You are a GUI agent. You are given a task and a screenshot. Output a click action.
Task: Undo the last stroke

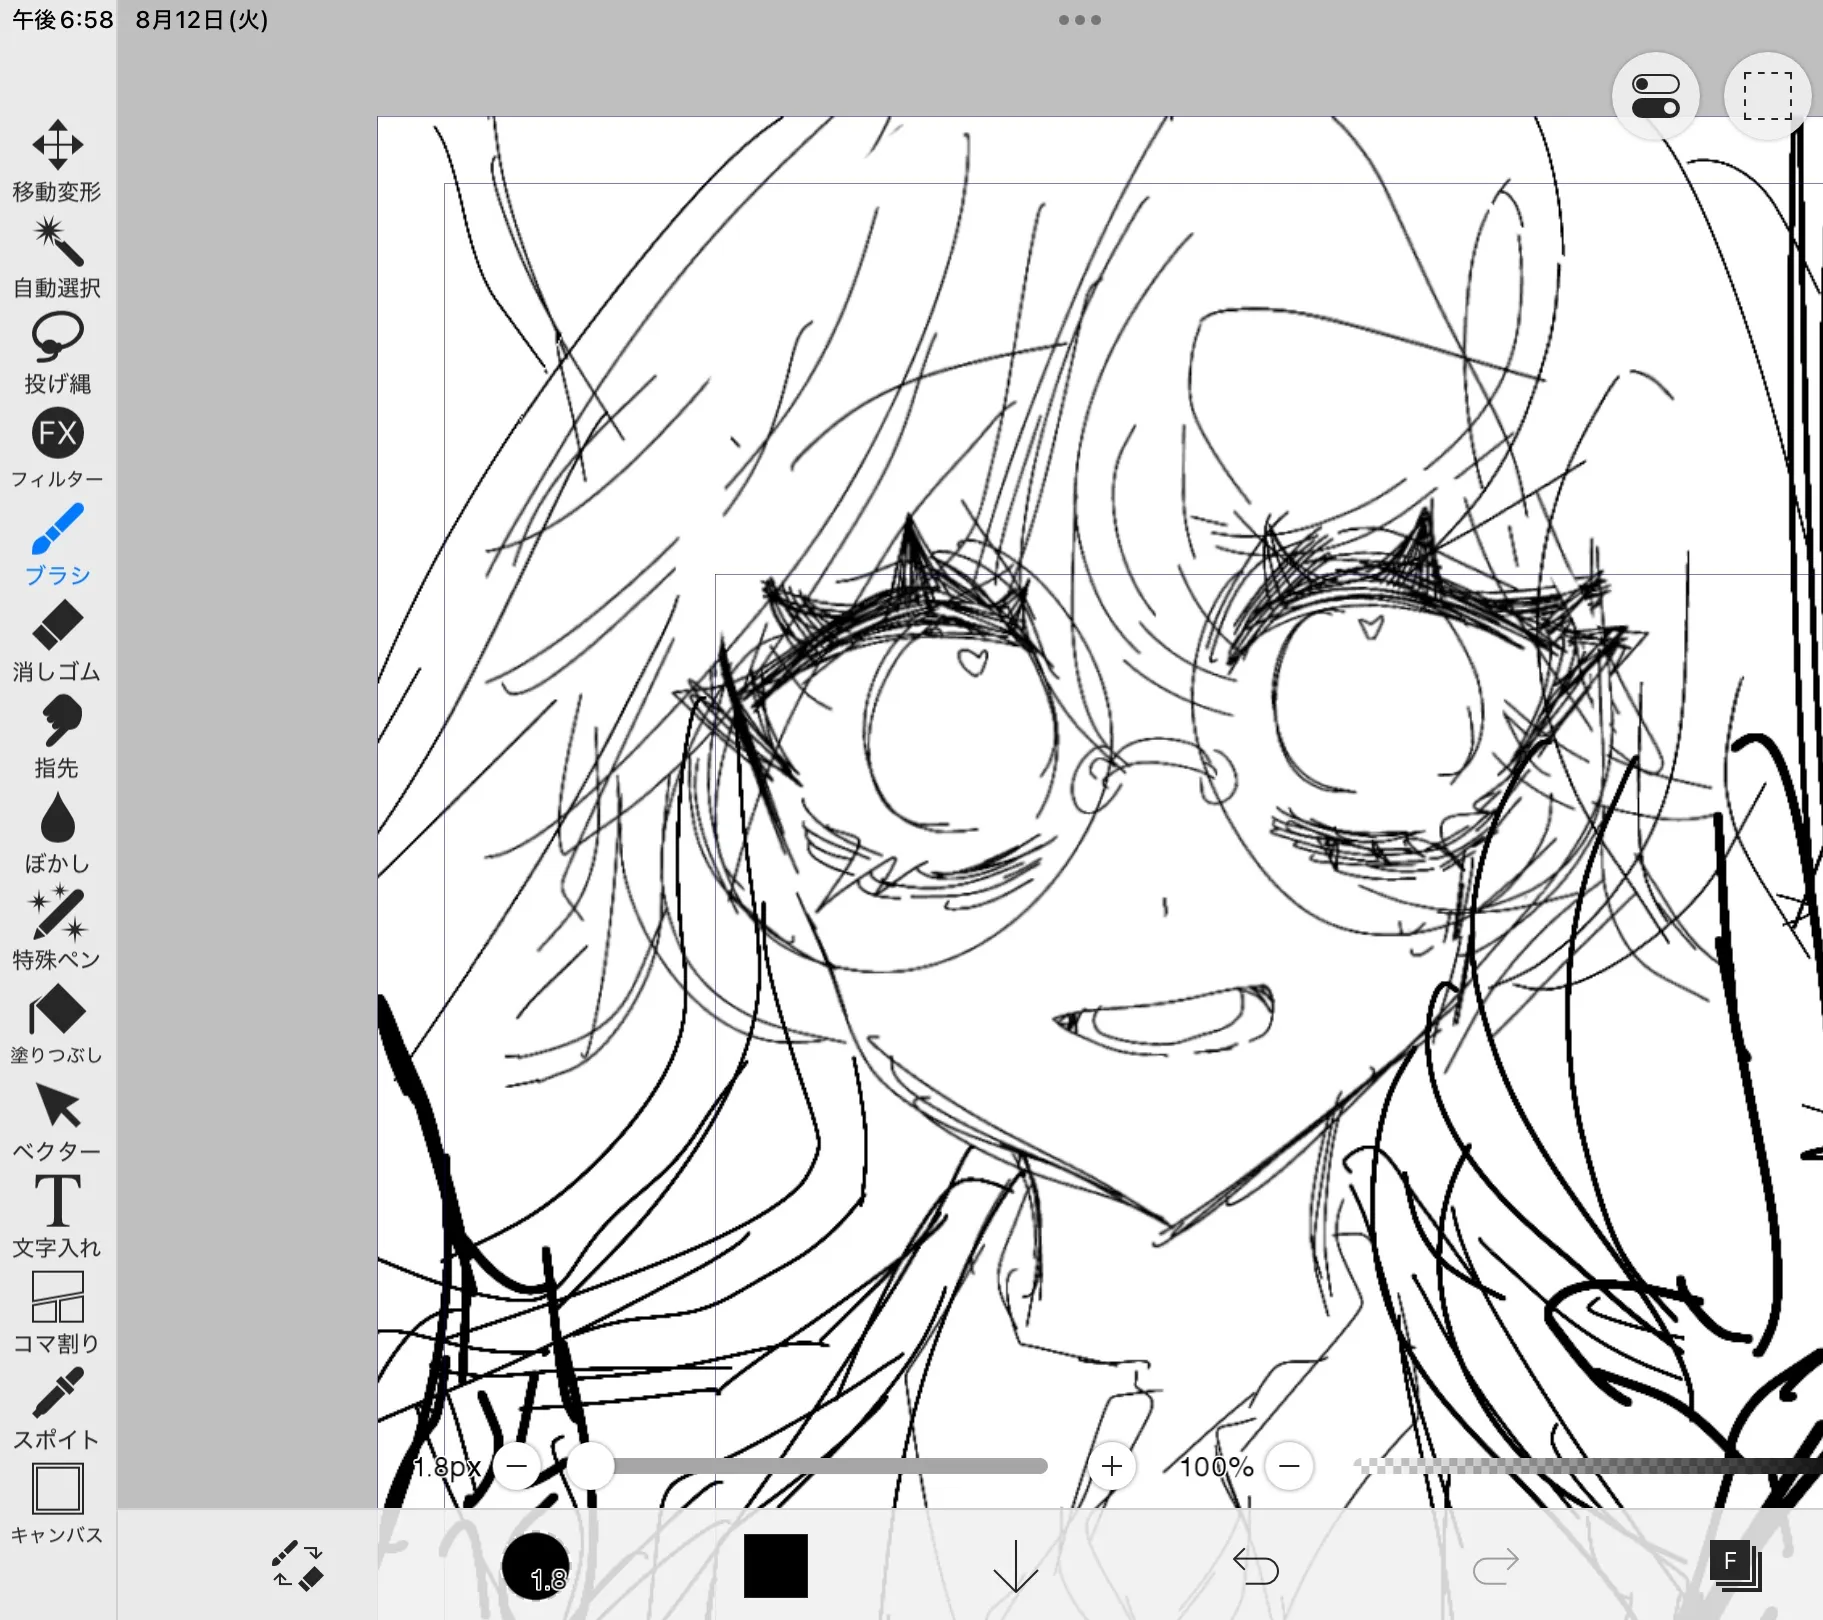(1255, 1566)
